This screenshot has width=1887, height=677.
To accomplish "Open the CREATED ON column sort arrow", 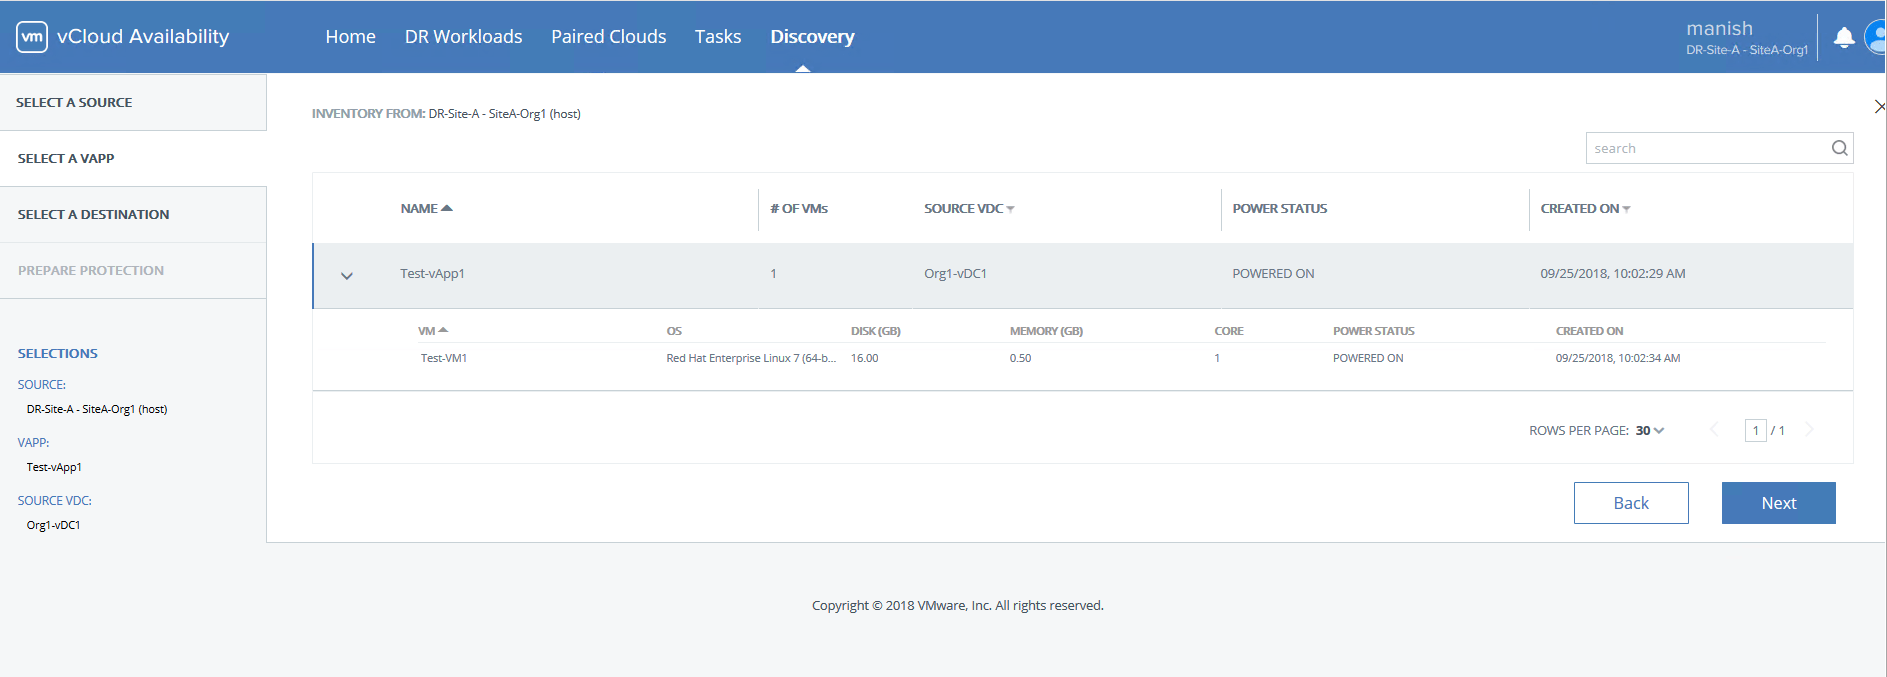I will (x=1627, y=209).
